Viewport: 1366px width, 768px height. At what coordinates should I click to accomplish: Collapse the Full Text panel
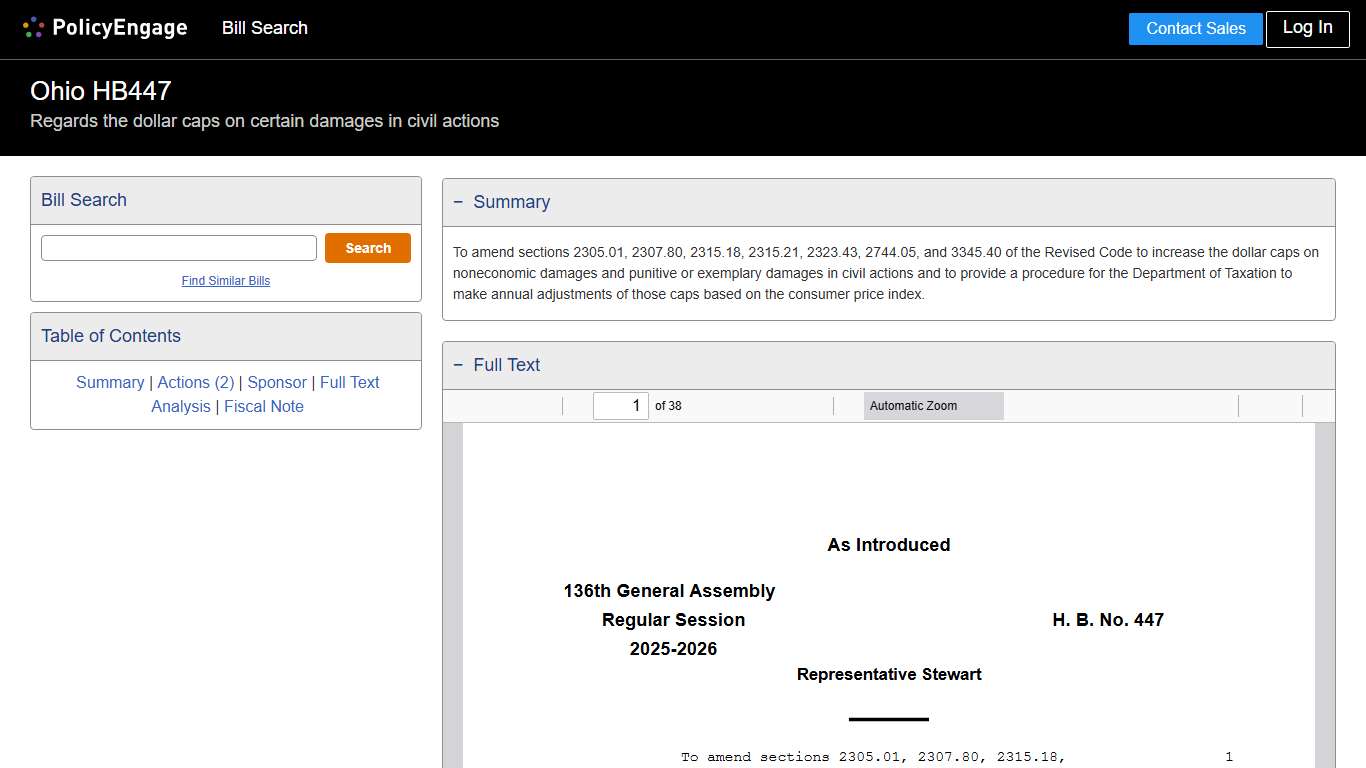click(458, 364)
